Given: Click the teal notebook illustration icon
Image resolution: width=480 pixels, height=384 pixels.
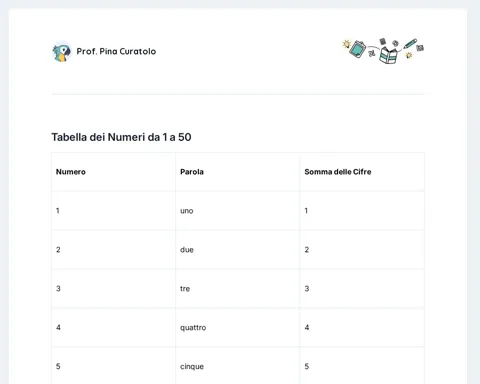Looking at the screenshot, I should pos(358,49).
